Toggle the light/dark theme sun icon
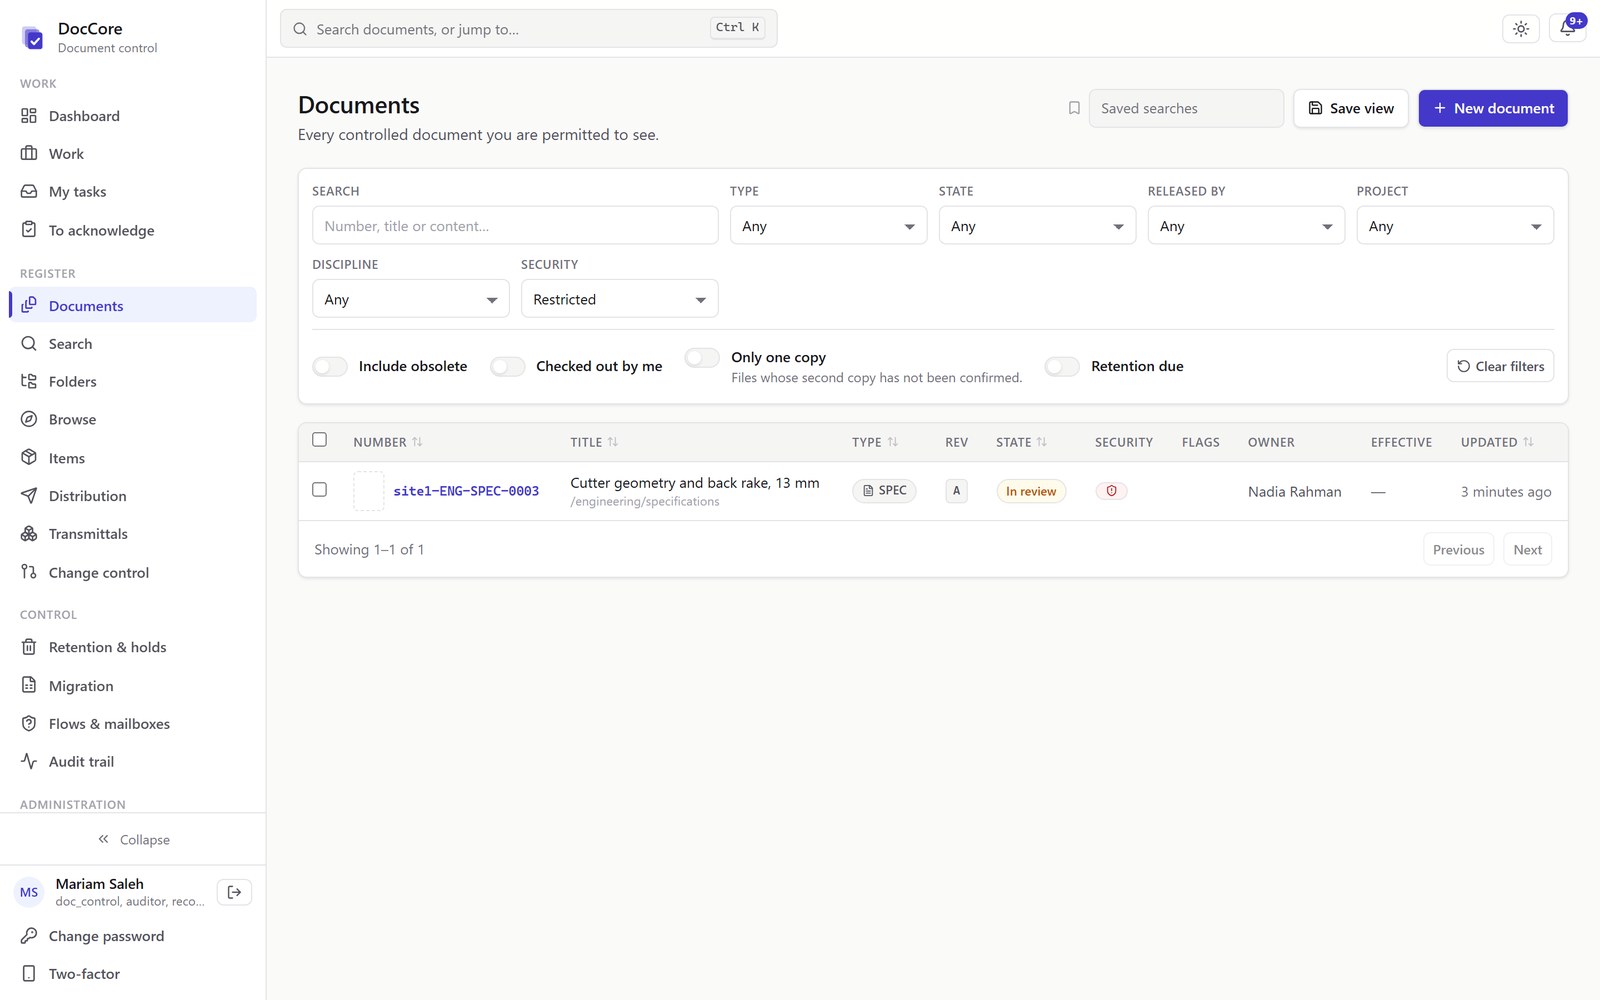Image resolution: width=1600 pixels, height=1000 pixels. pos(1520,29)
